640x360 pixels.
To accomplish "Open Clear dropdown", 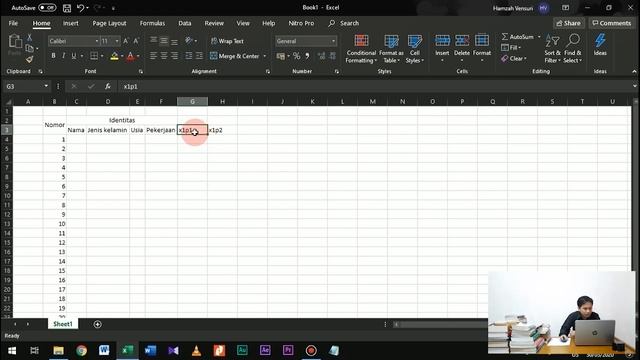I will point(514,58).
